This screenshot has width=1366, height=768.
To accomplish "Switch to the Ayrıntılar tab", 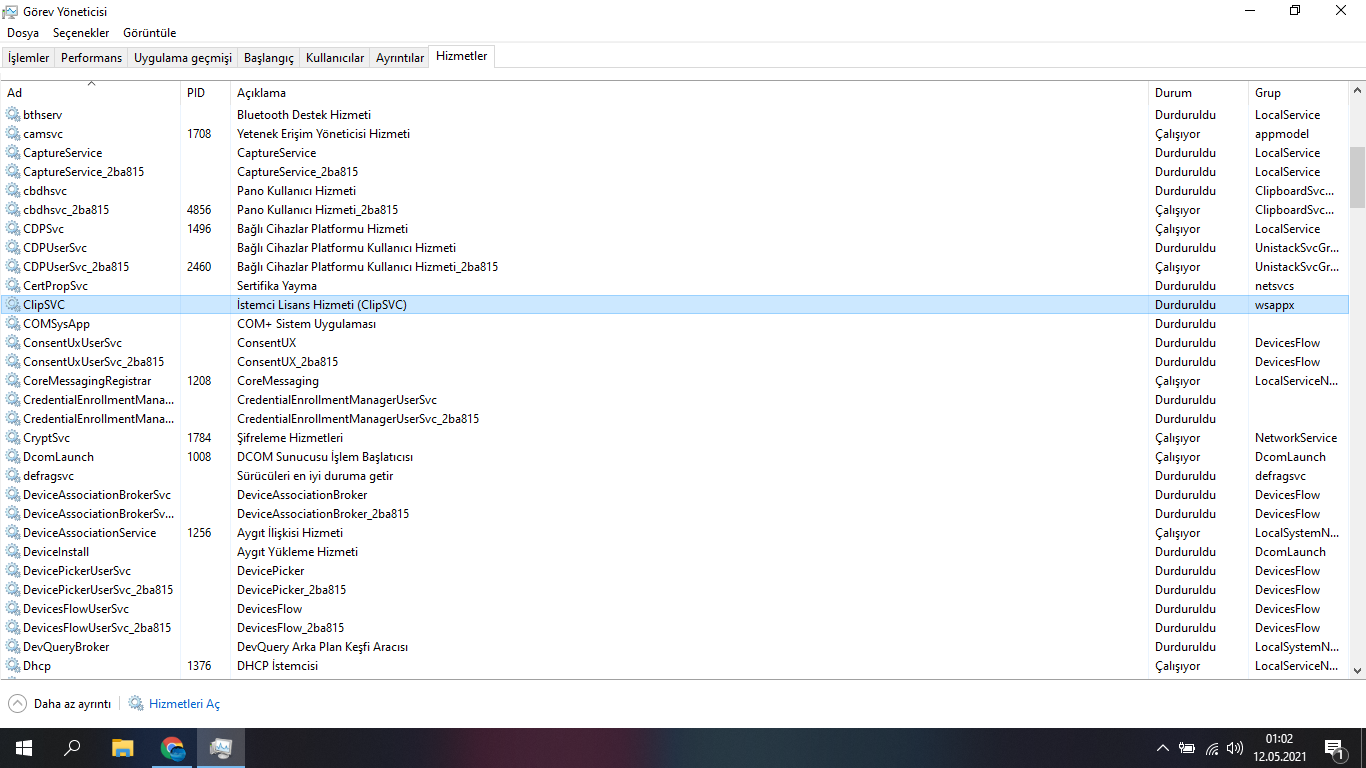I will pyautogui.click(x=400, y=58).
